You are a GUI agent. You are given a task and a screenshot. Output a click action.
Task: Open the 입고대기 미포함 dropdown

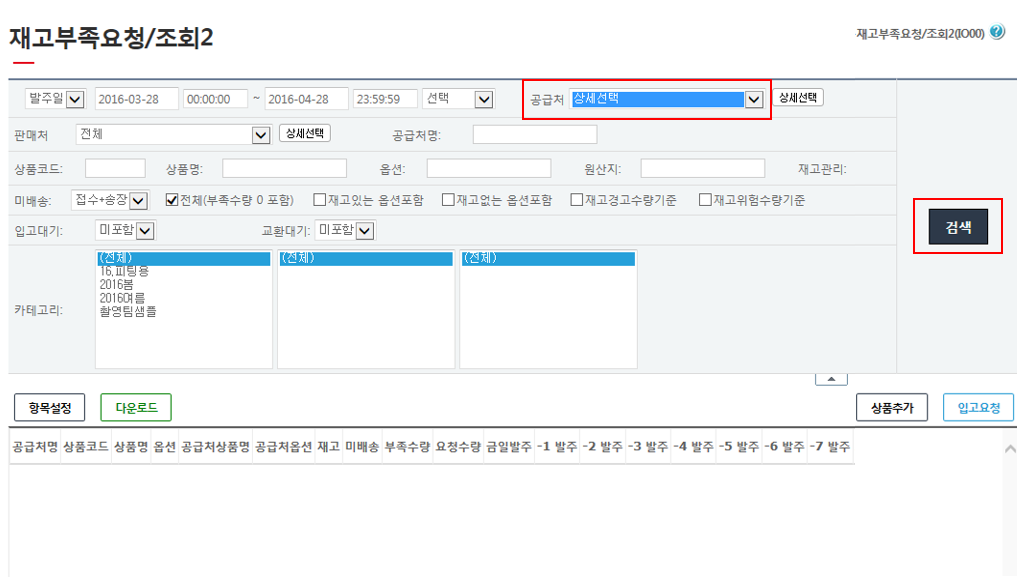(145, 231)
